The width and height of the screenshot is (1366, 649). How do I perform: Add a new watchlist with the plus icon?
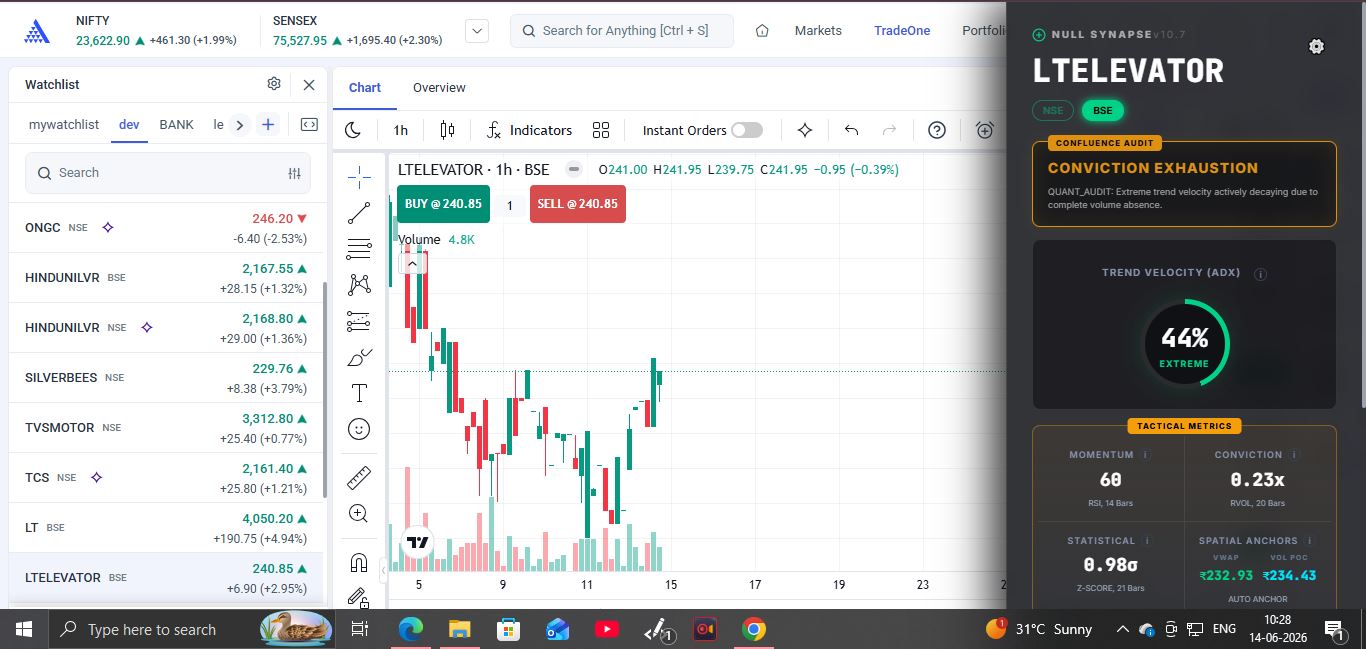pos(268,125)
